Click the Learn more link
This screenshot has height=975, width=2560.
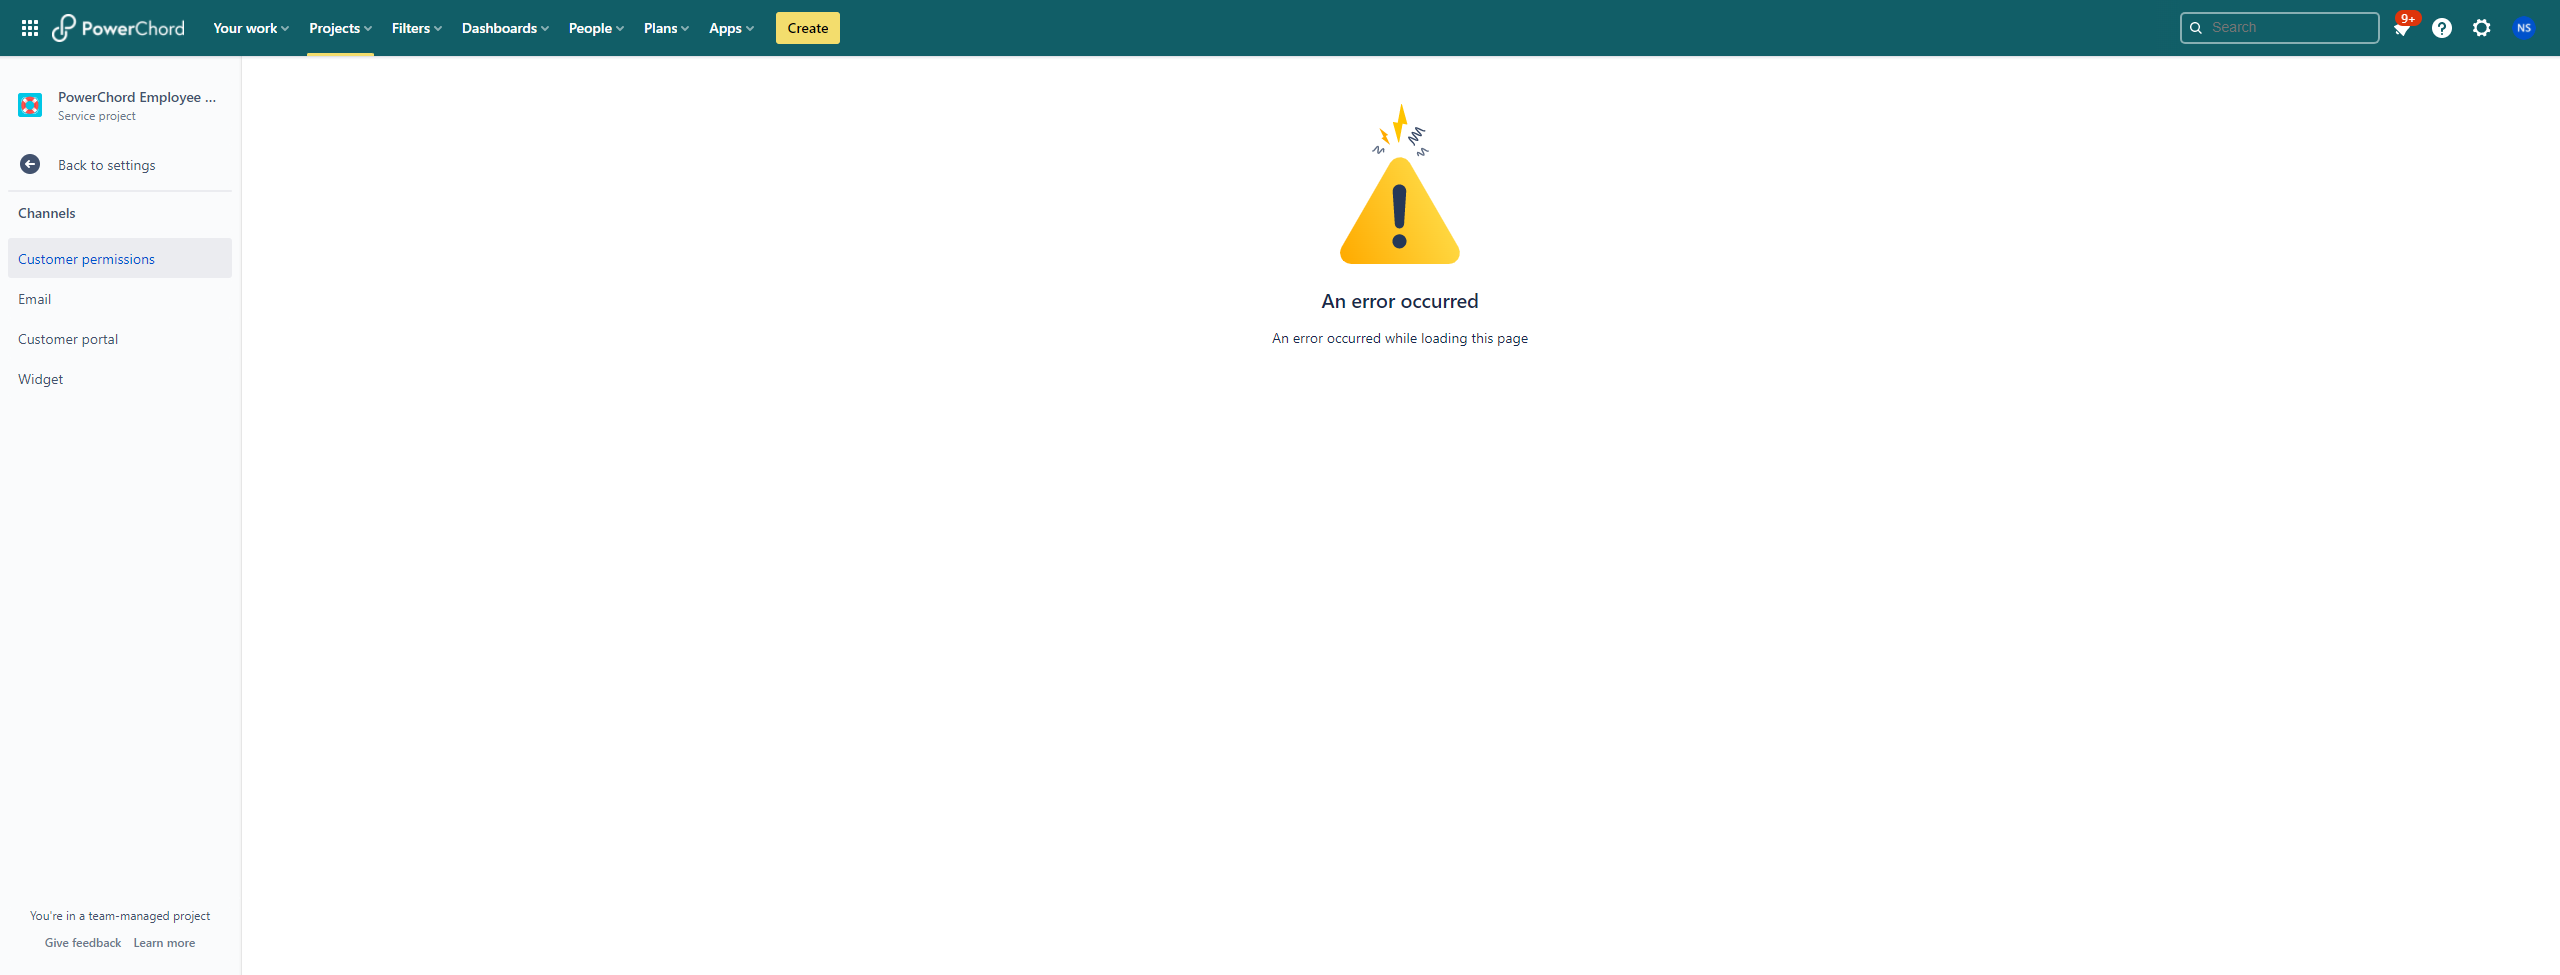(164, 943)
